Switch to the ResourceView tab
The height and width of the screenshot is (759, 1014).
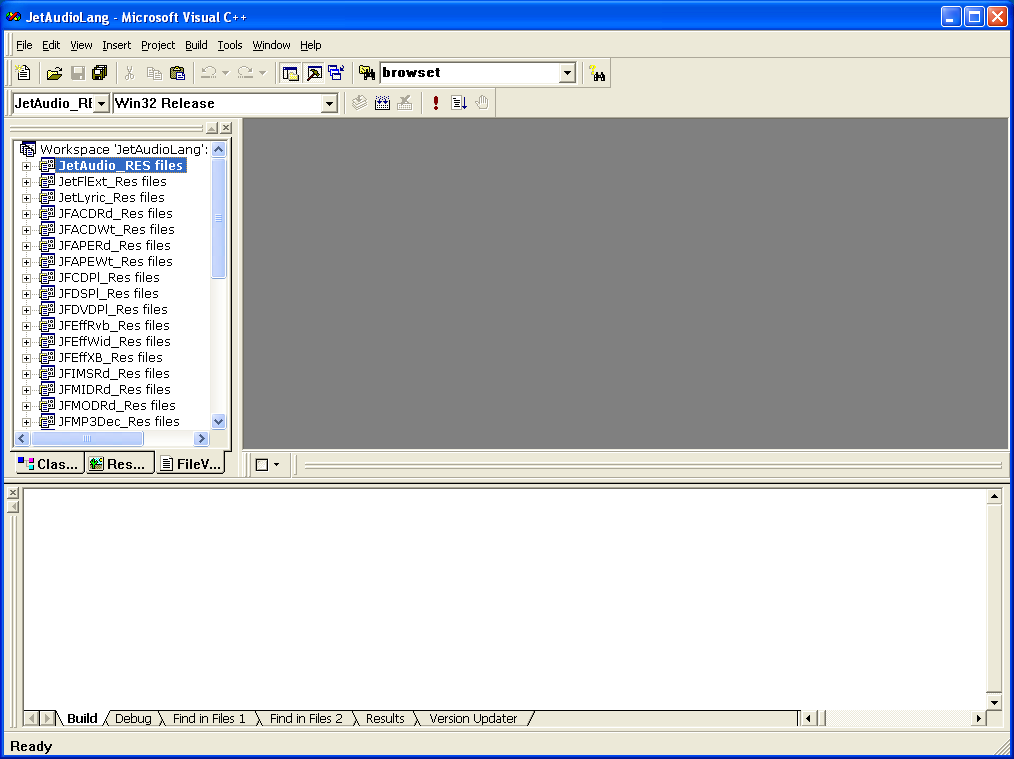pyautogui.click(x=120, y=464)
